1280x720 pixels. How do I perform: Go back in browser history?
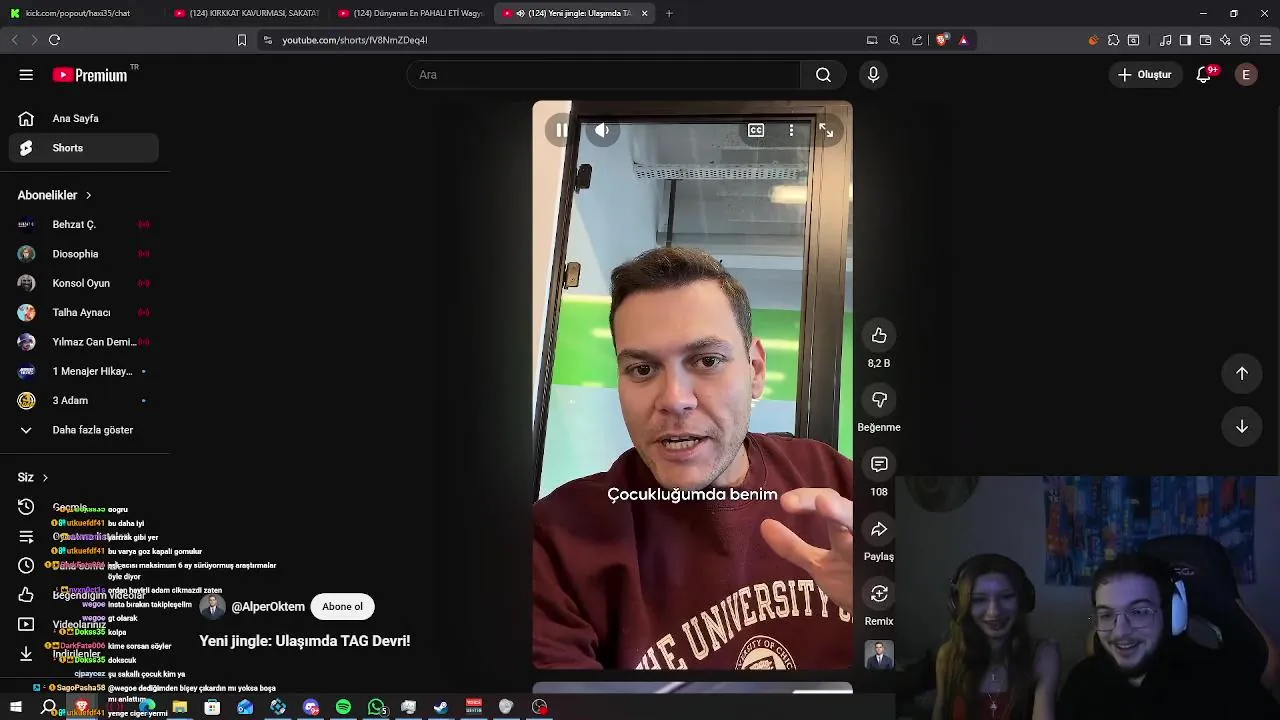click(x=14, y=40)
